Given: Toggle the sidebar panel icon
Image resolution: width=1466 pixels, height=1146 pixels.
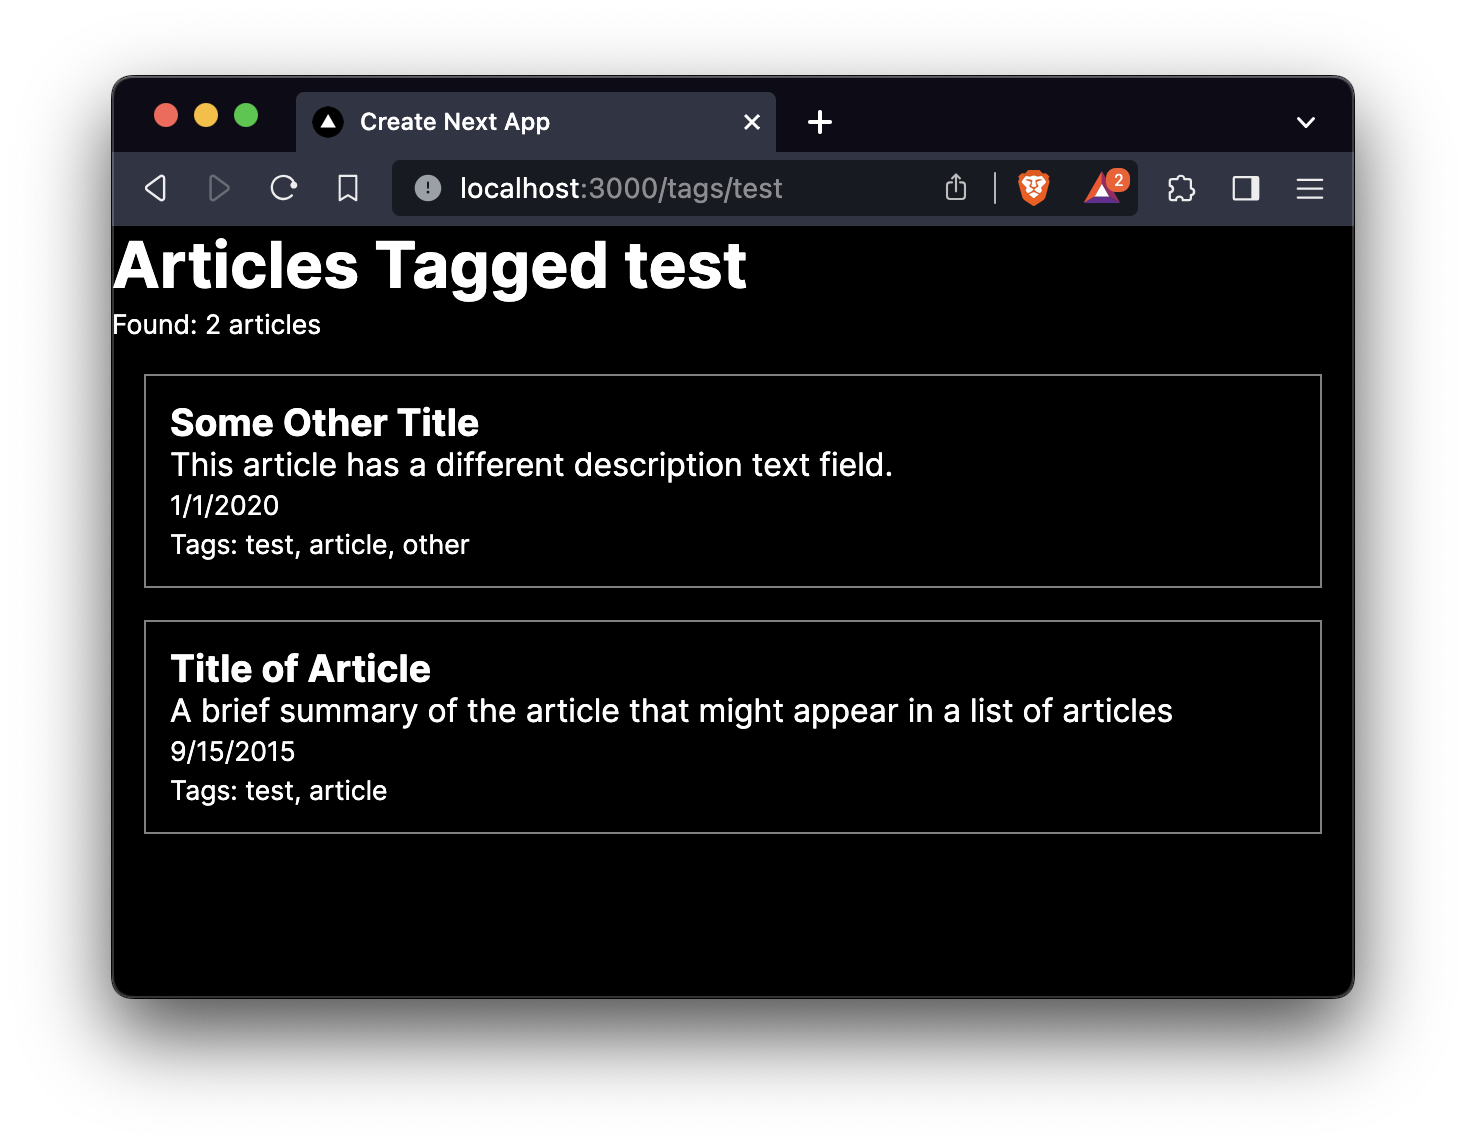Looking at the screenshot, I should [1246, 188].
